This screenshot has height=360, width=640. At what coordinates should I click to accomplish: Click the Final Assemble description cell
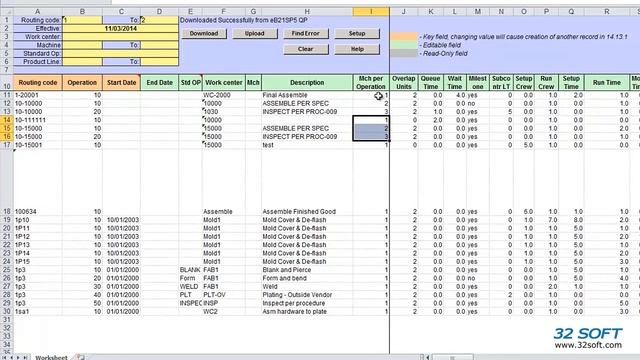307,95
